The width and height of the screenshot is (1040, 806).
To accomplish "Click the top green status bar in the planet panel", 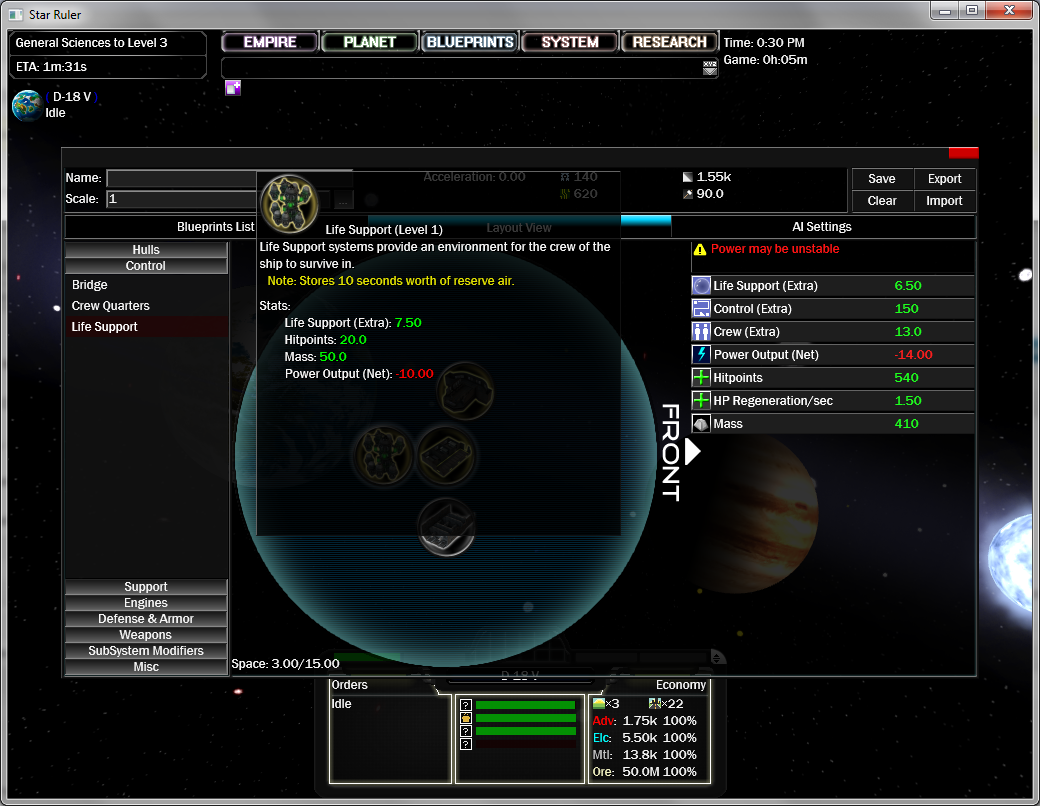I will click(x=525, y=705).
